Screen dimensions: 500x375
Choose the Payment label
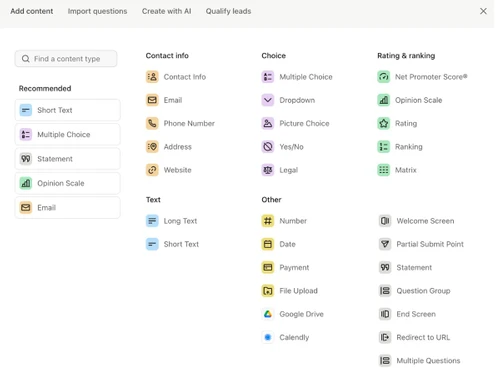[x=294, y=268]
